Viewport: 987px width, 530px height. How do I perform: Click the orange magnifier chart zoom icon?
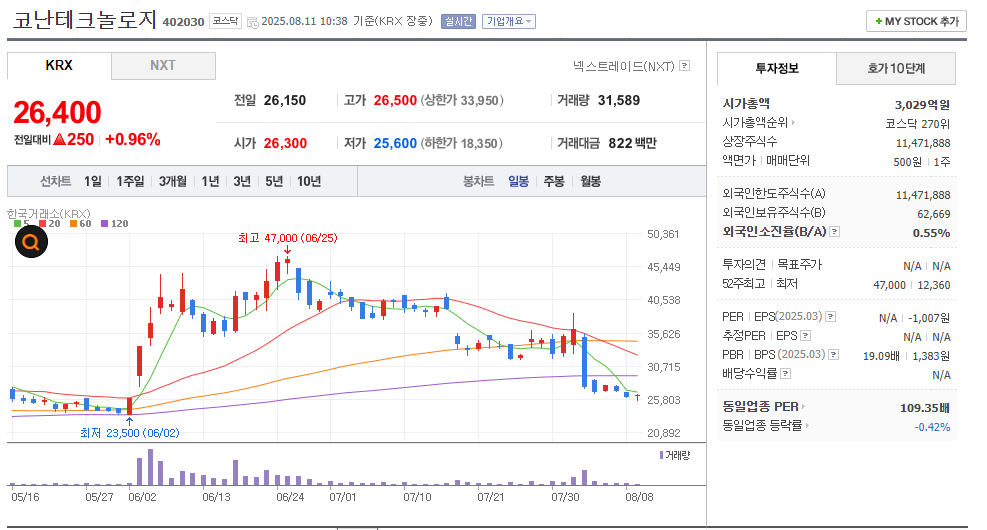(x=31, y=242)
